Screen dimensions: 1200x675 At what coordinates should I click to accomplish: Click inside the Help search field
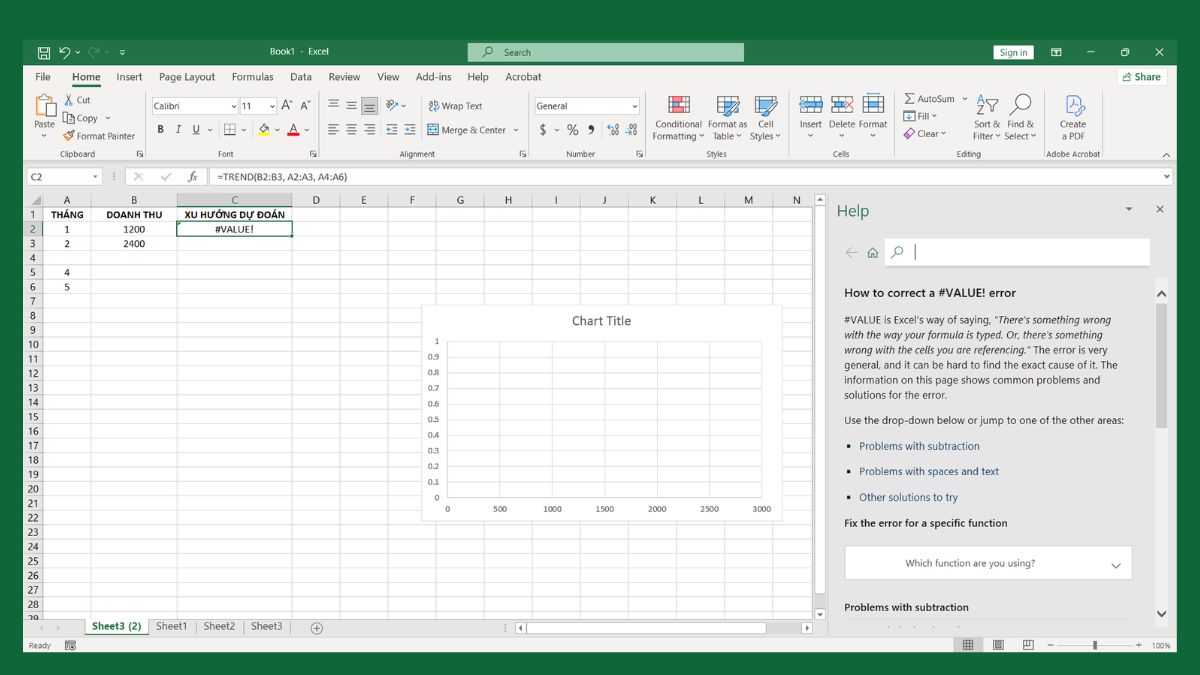pos(1020,251)
